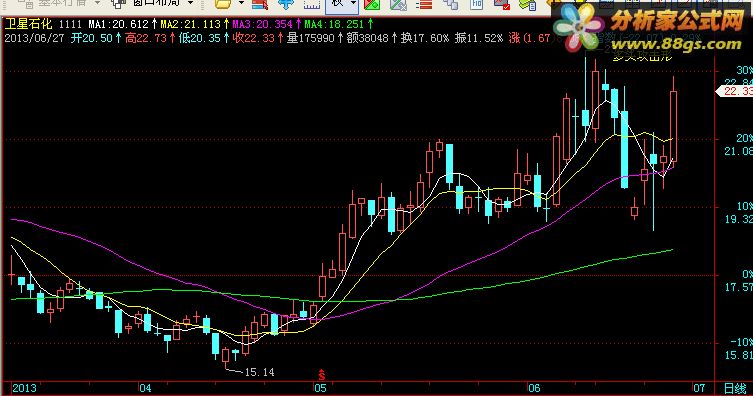
Task: Switch to the 日线 daily period label
Action: (735, 388)
